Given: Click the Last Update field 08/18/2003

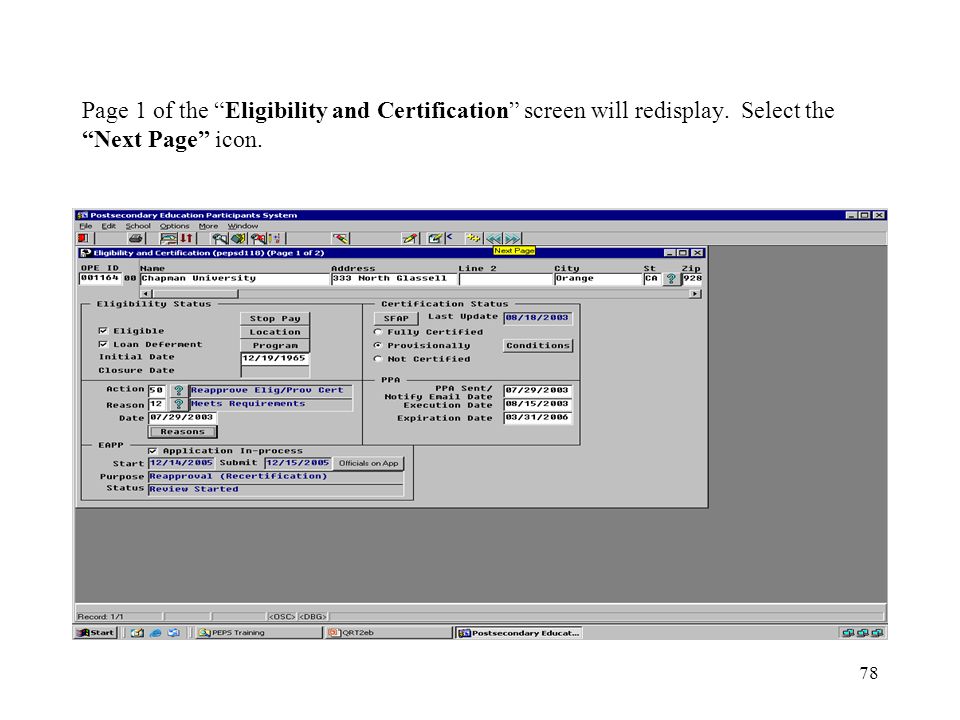Looking at the screenshot, I should (538, 318).
